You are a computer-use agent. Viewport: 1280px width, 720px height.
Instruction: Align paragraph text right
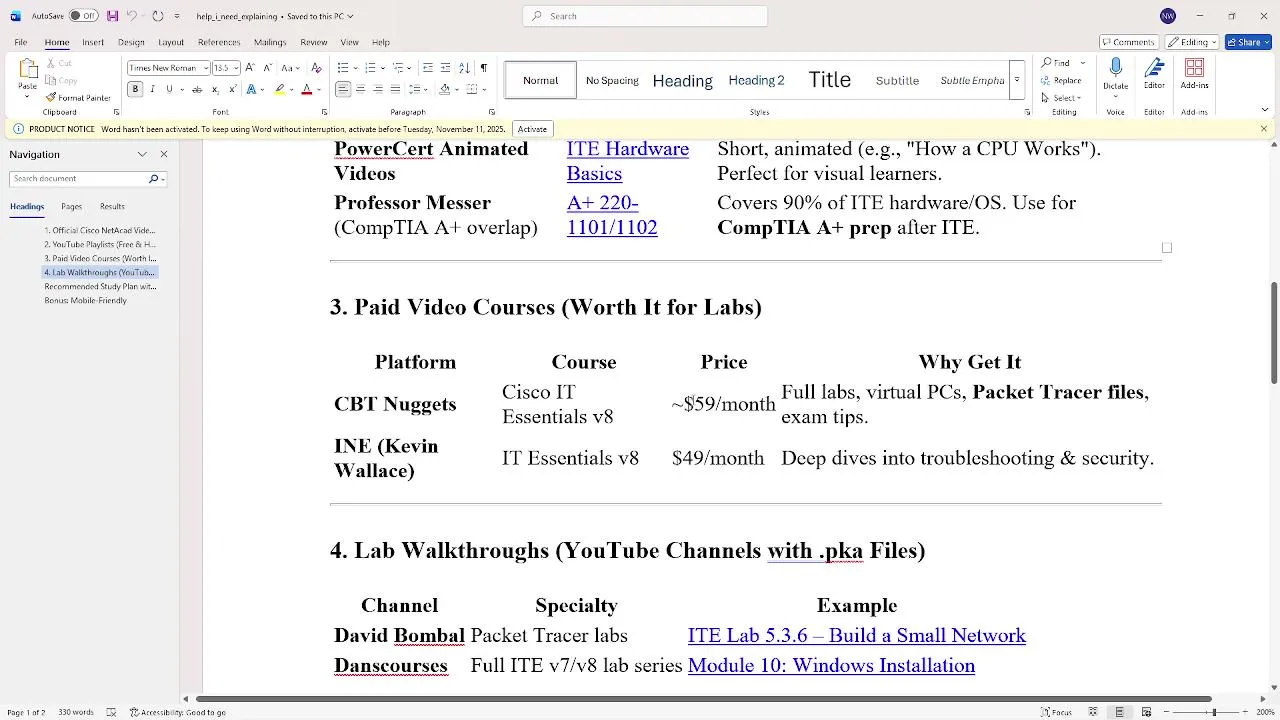(x=378, y=89)
